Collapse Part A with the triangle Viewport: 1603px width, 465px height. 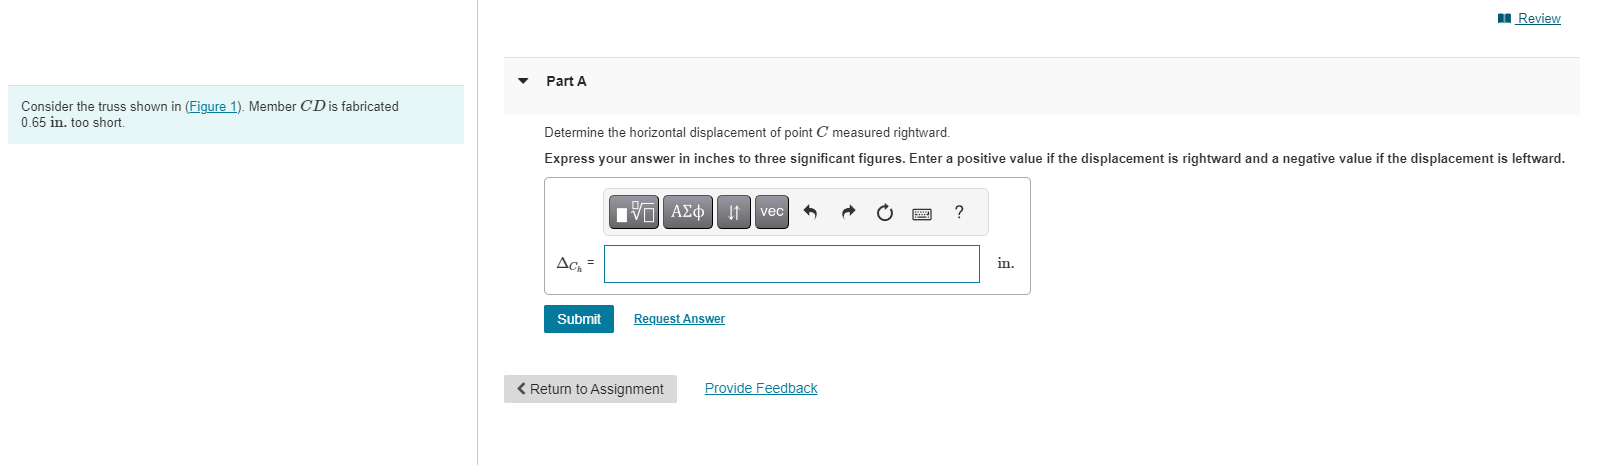click(x=523, y=81)
